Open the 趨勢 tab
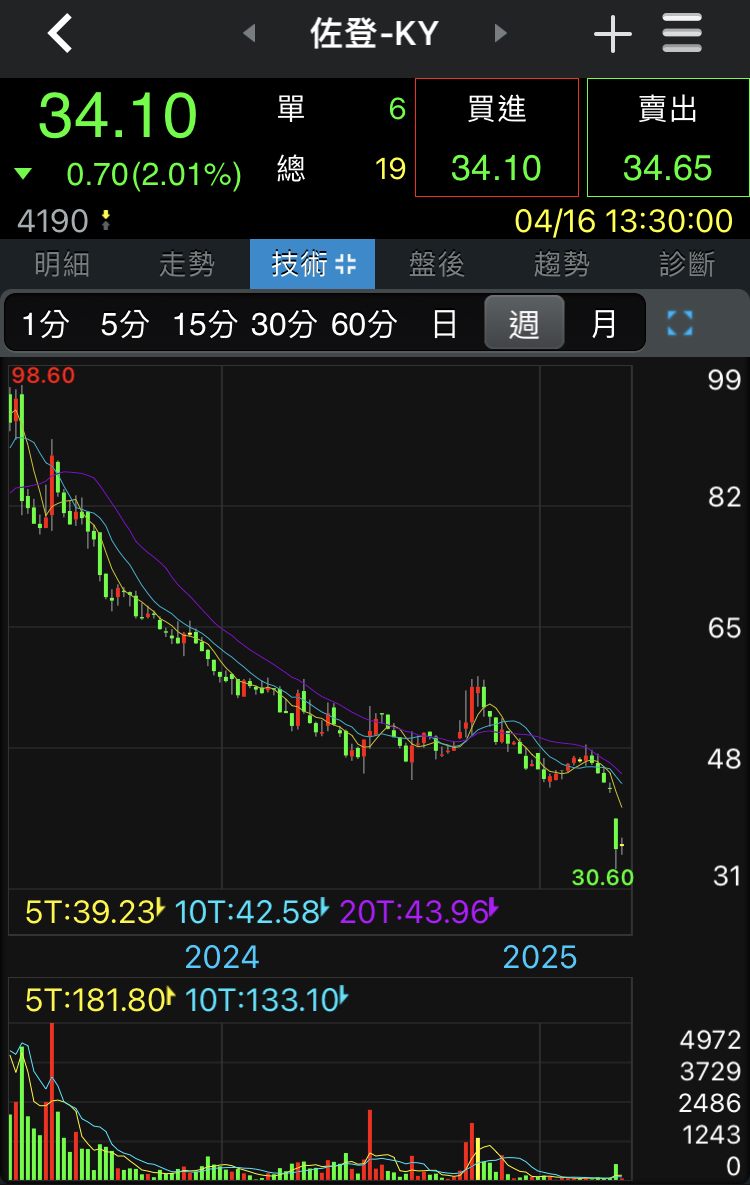This screenshot has height=1185, width=750. [561, 265]
